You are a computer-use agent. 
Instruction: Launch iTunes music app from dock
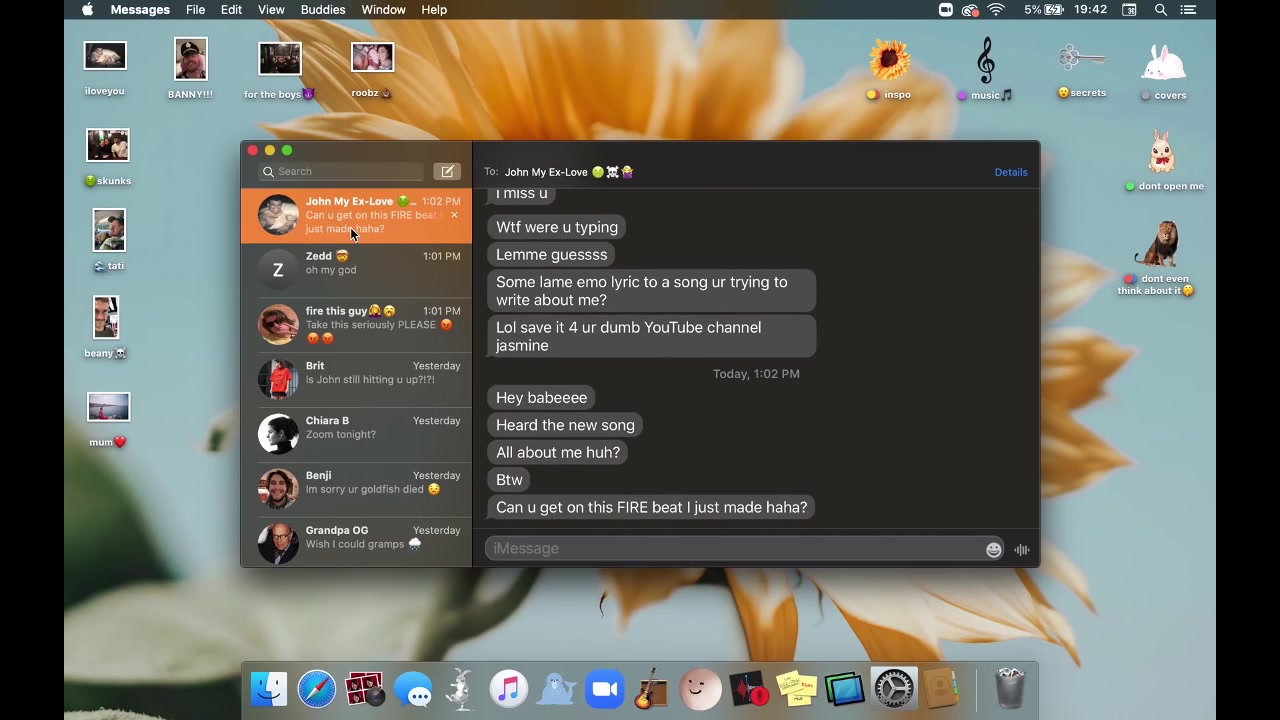tap(509, 689)
